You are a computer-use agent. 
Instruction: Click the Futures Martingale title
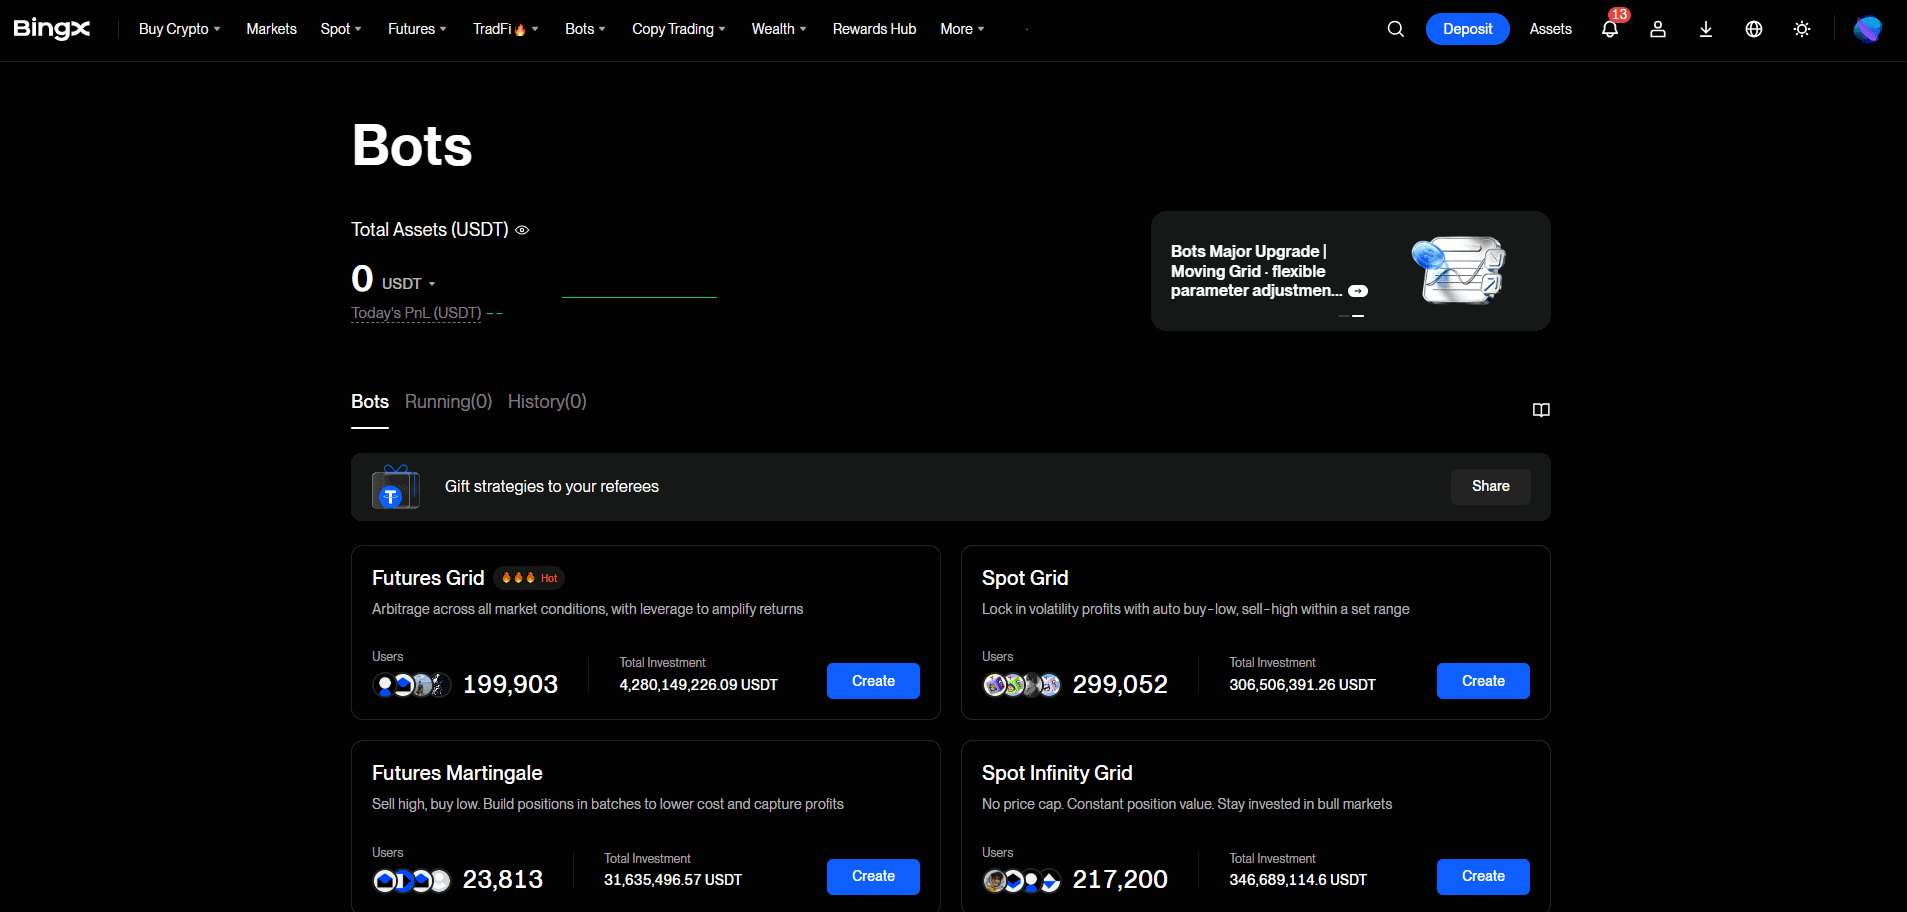457,773
